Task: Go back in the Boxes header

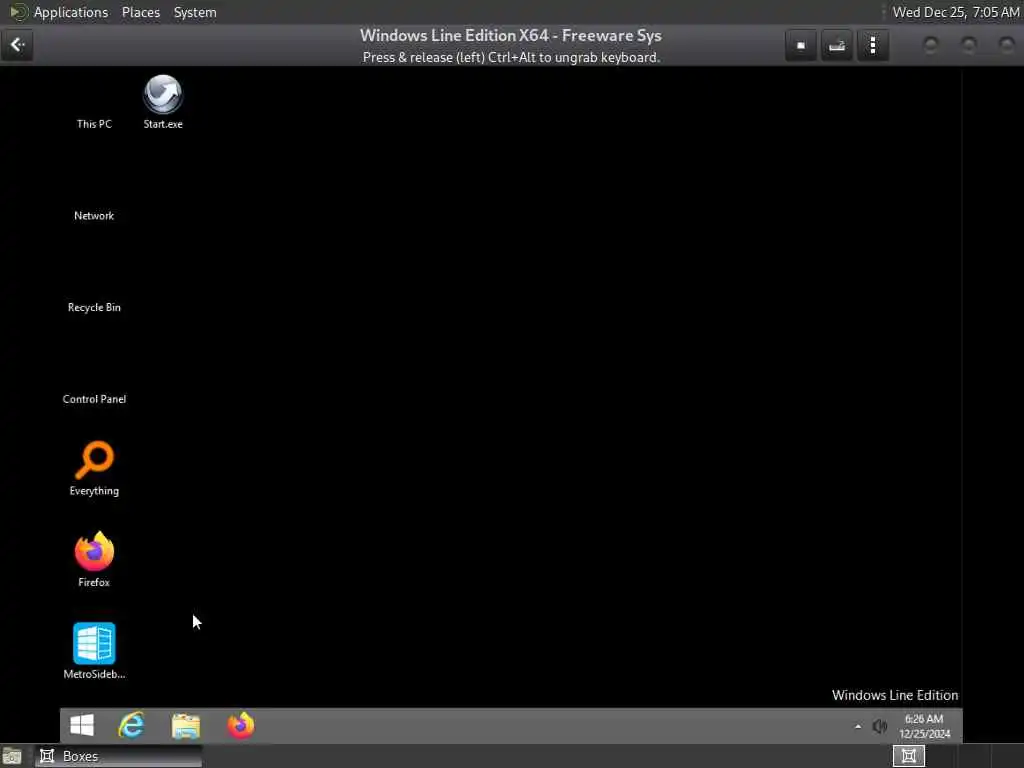Action: (x=18, y=45)
